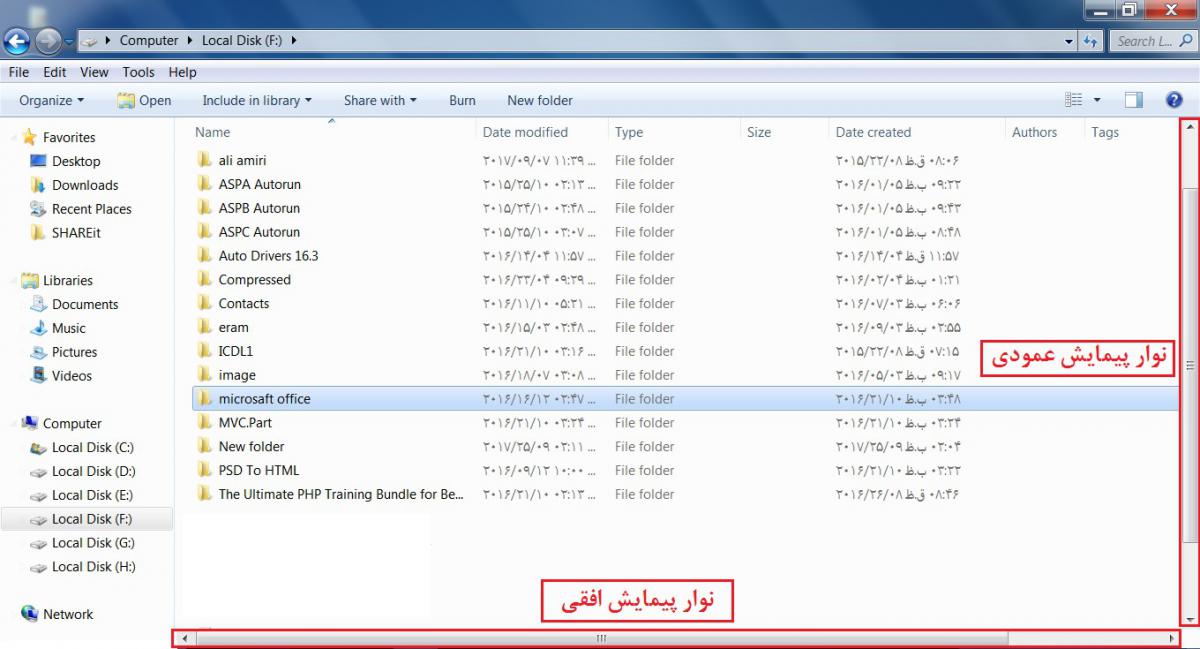Open the Change your view dropdown arrow
This screenshot has height=649, width=1200.
click(1097, 100)
